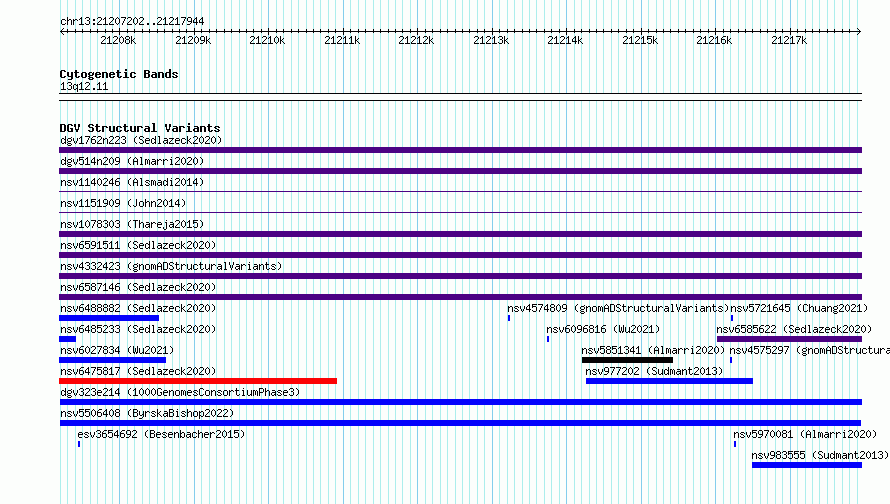Select nsv983555 (Sudmant2013) label
The height and width of the screenshot is (504, 890).
[820, 455]
